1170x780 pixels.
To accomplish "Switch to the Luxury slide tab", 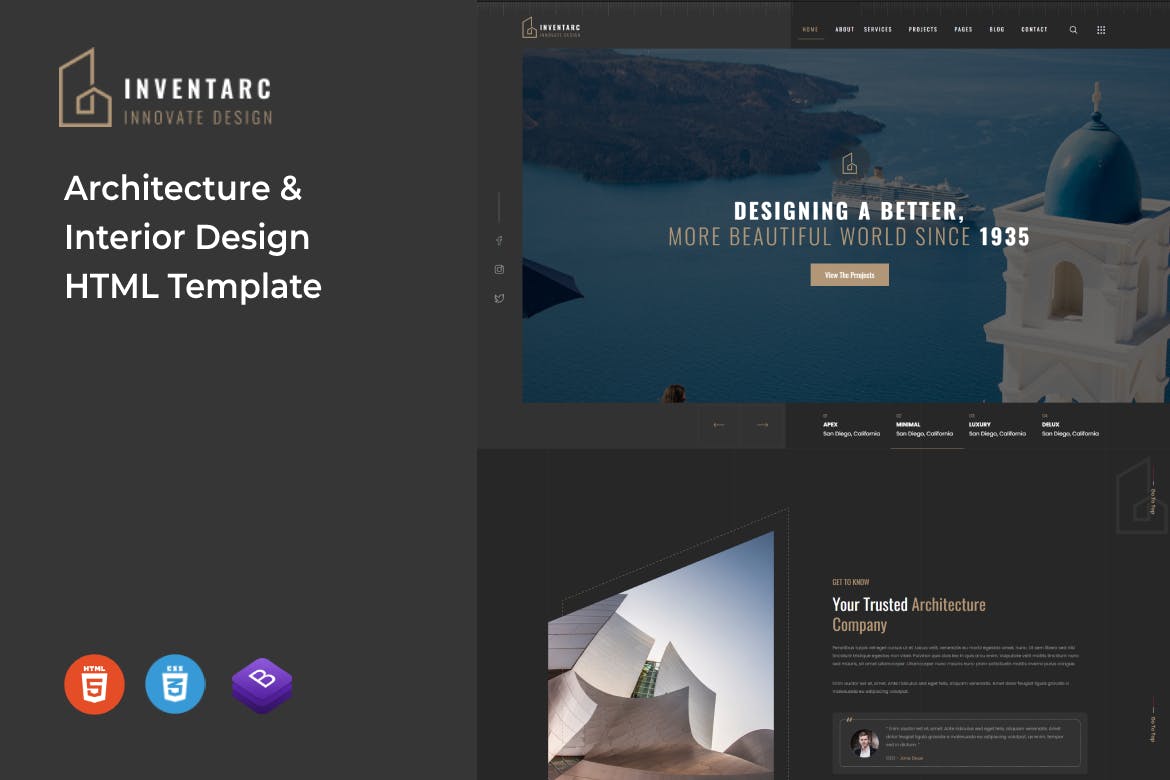I will [x=997, y=427].
